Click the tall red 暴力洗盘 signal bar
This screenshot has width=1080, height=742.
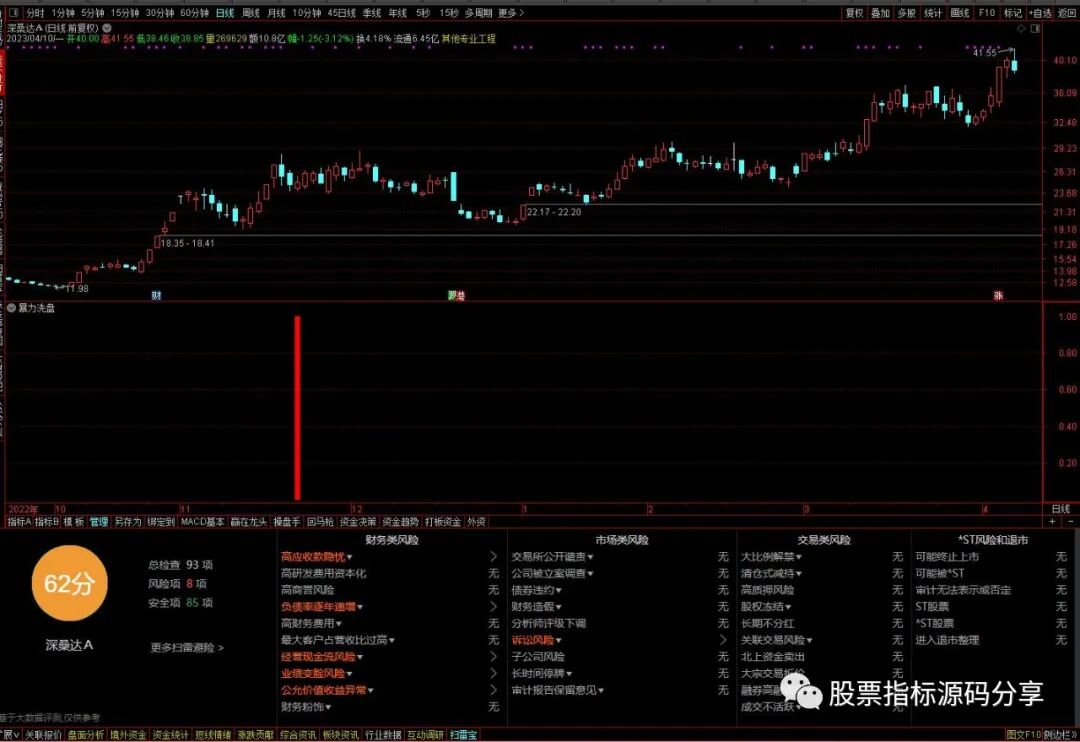point(298,408)
